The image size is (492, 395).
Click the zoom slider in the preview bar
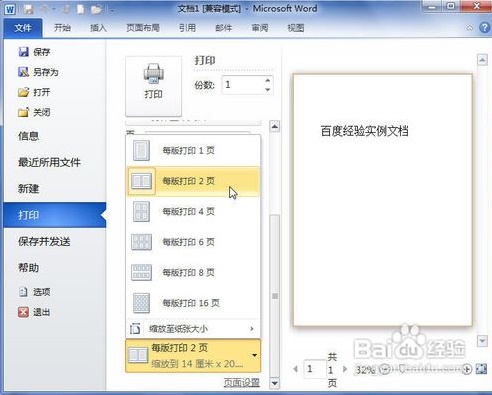(426, 369)
